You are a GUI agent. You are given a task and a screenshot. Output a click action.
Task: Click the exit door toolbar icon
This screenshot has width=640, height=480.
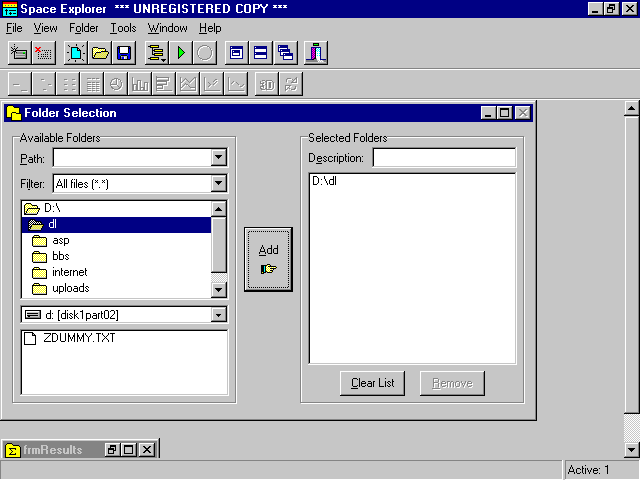point(316,52)
